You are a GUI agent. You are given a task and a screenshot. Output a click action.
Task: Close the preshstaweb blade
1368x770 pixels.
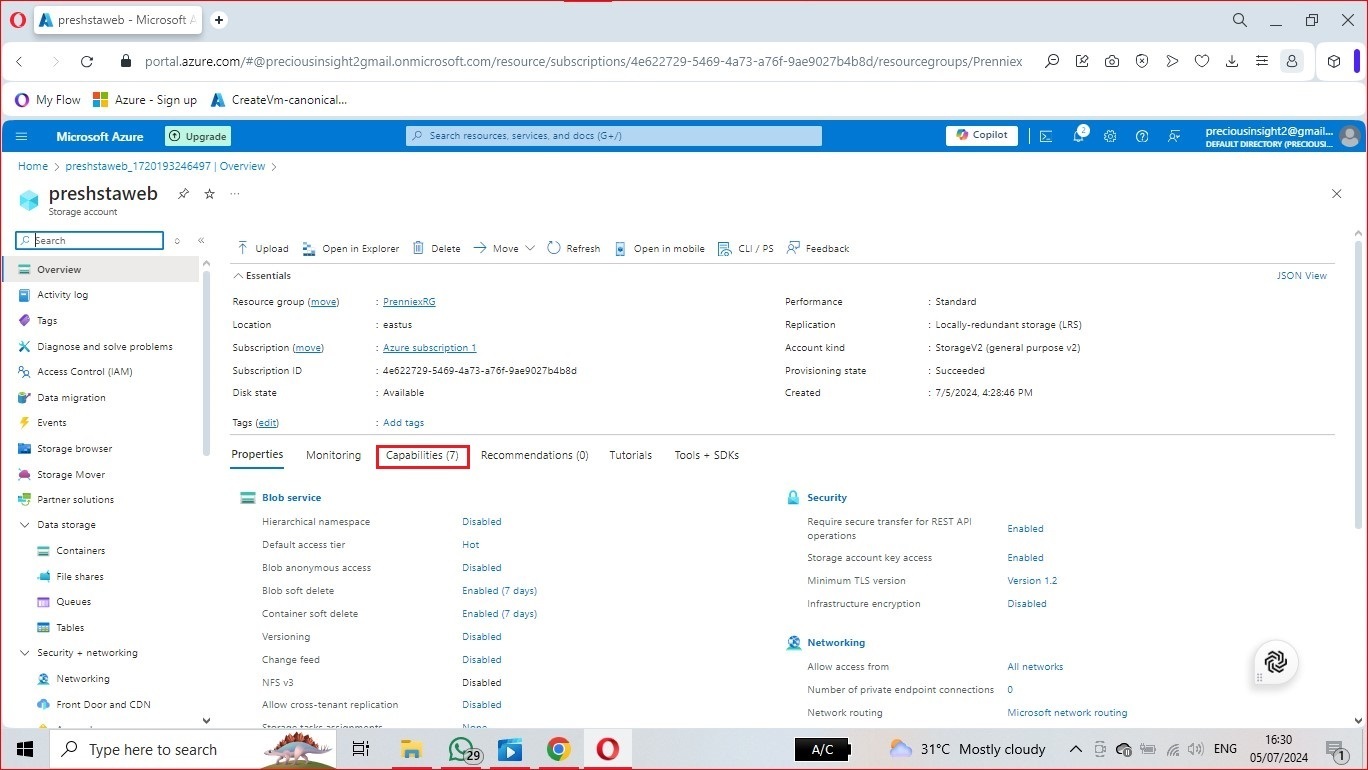(1337, 194)
